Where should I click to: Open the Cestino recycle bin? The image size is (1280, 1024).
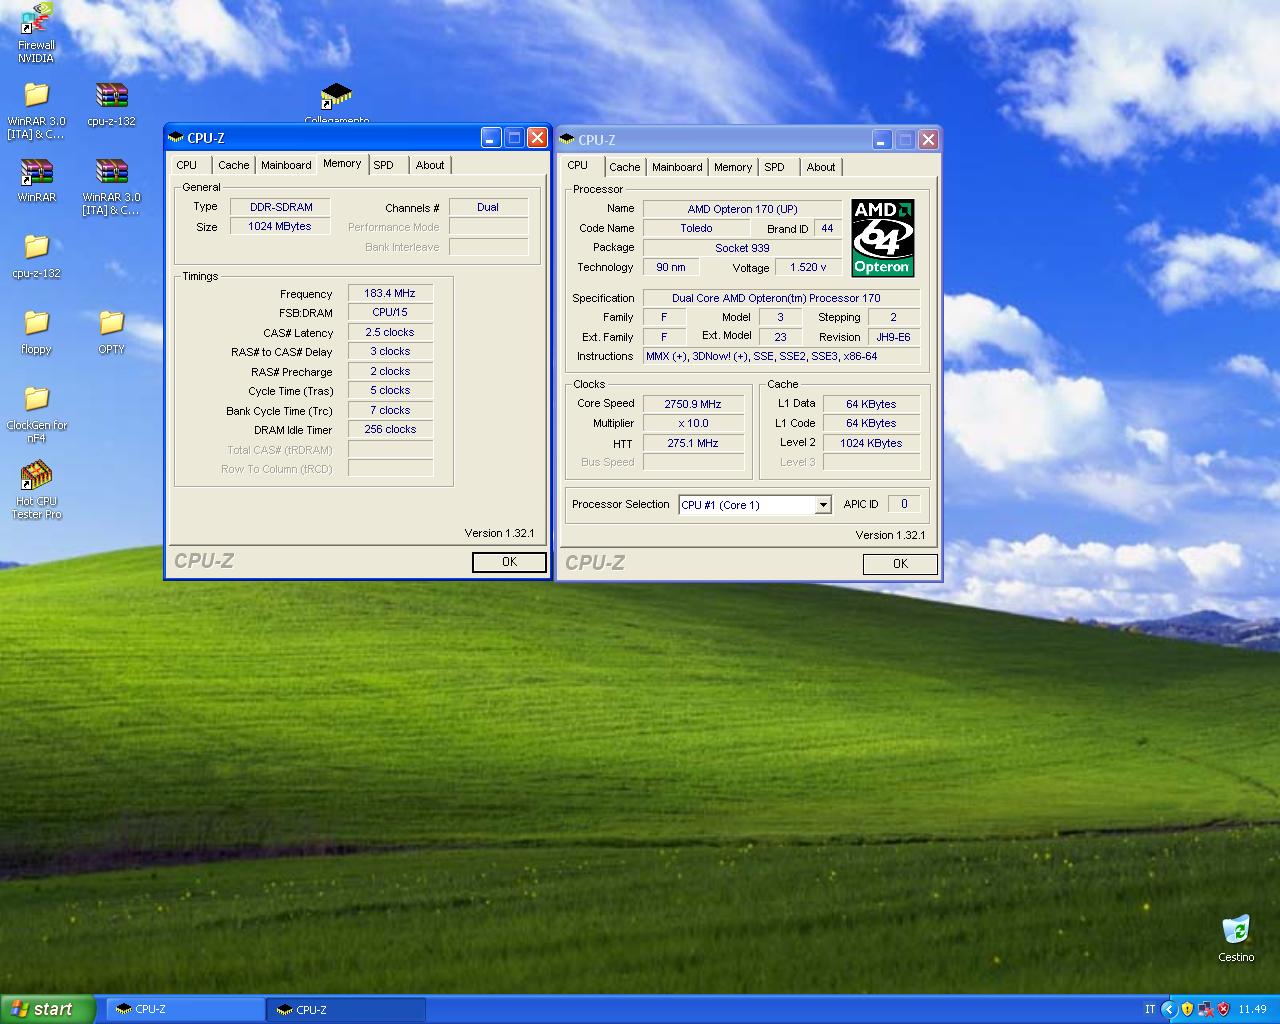pos(1236,930)
